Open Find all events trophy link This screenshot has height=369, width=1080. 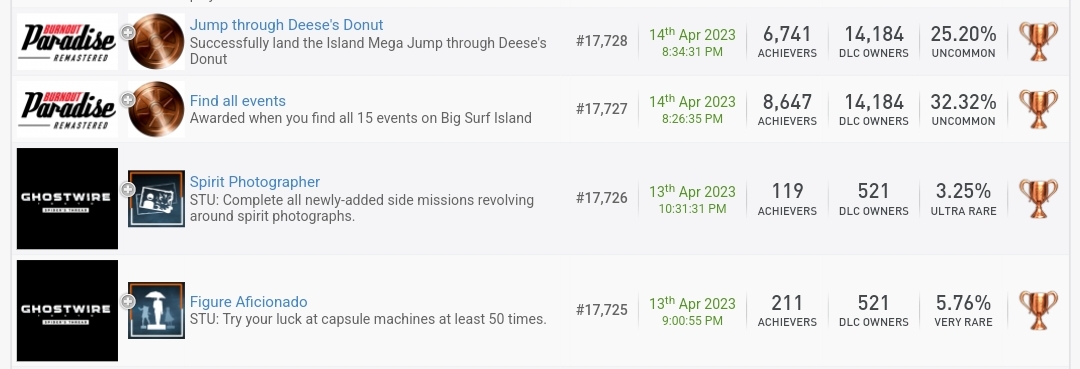click(x=238, y=101)
